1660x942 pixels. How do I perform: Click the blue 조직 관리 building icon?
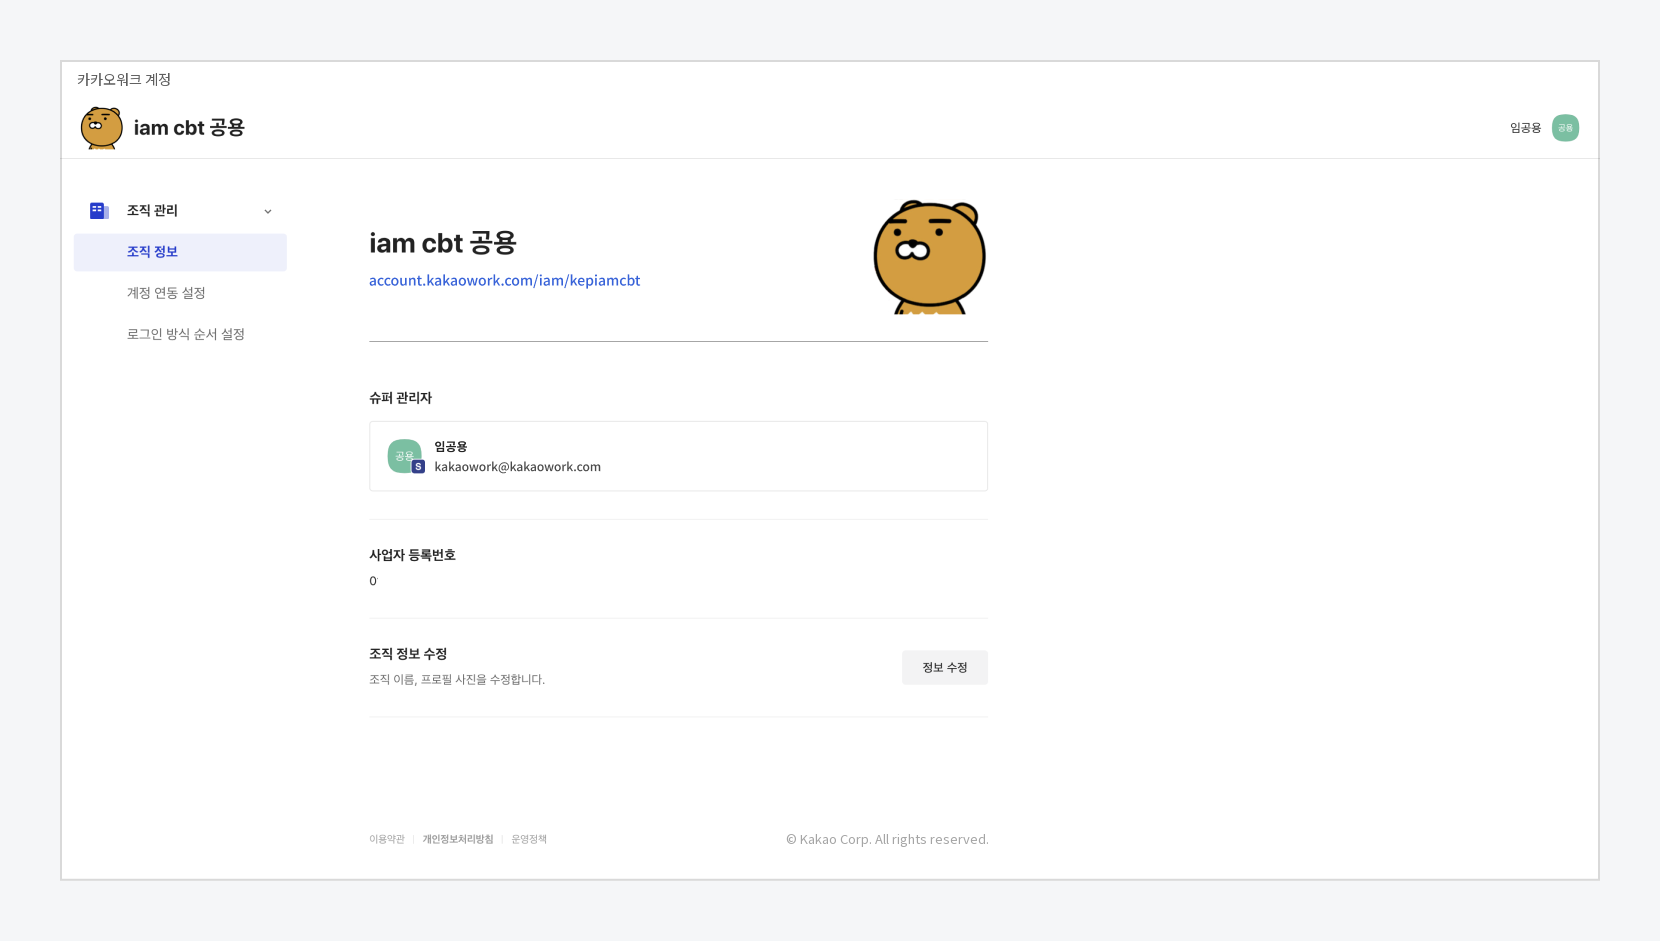98,211
